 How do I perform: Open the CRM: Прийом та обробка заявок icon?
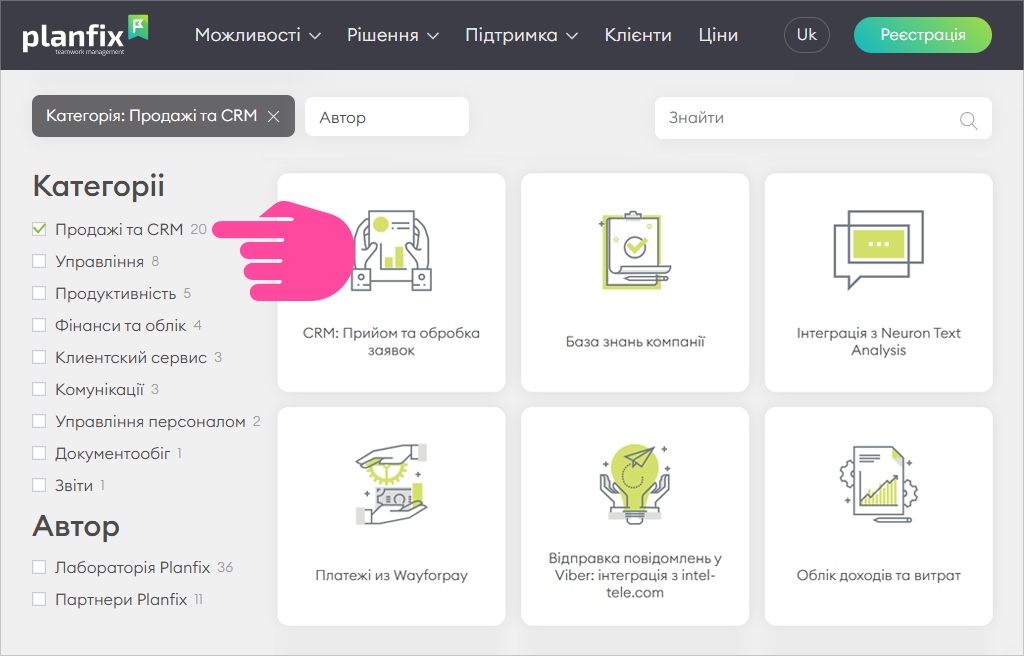[391, 250]
